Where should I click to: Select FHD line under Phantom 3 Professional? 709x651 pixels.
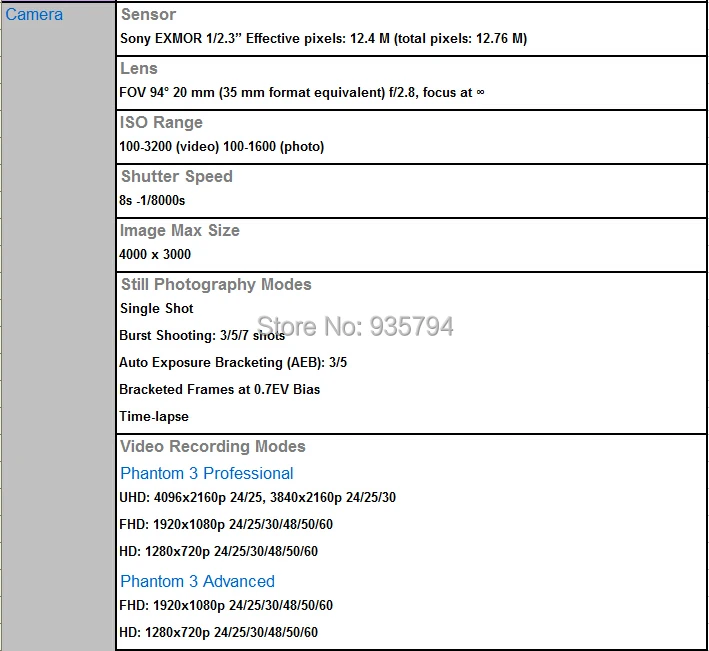[x=226, y=524]
